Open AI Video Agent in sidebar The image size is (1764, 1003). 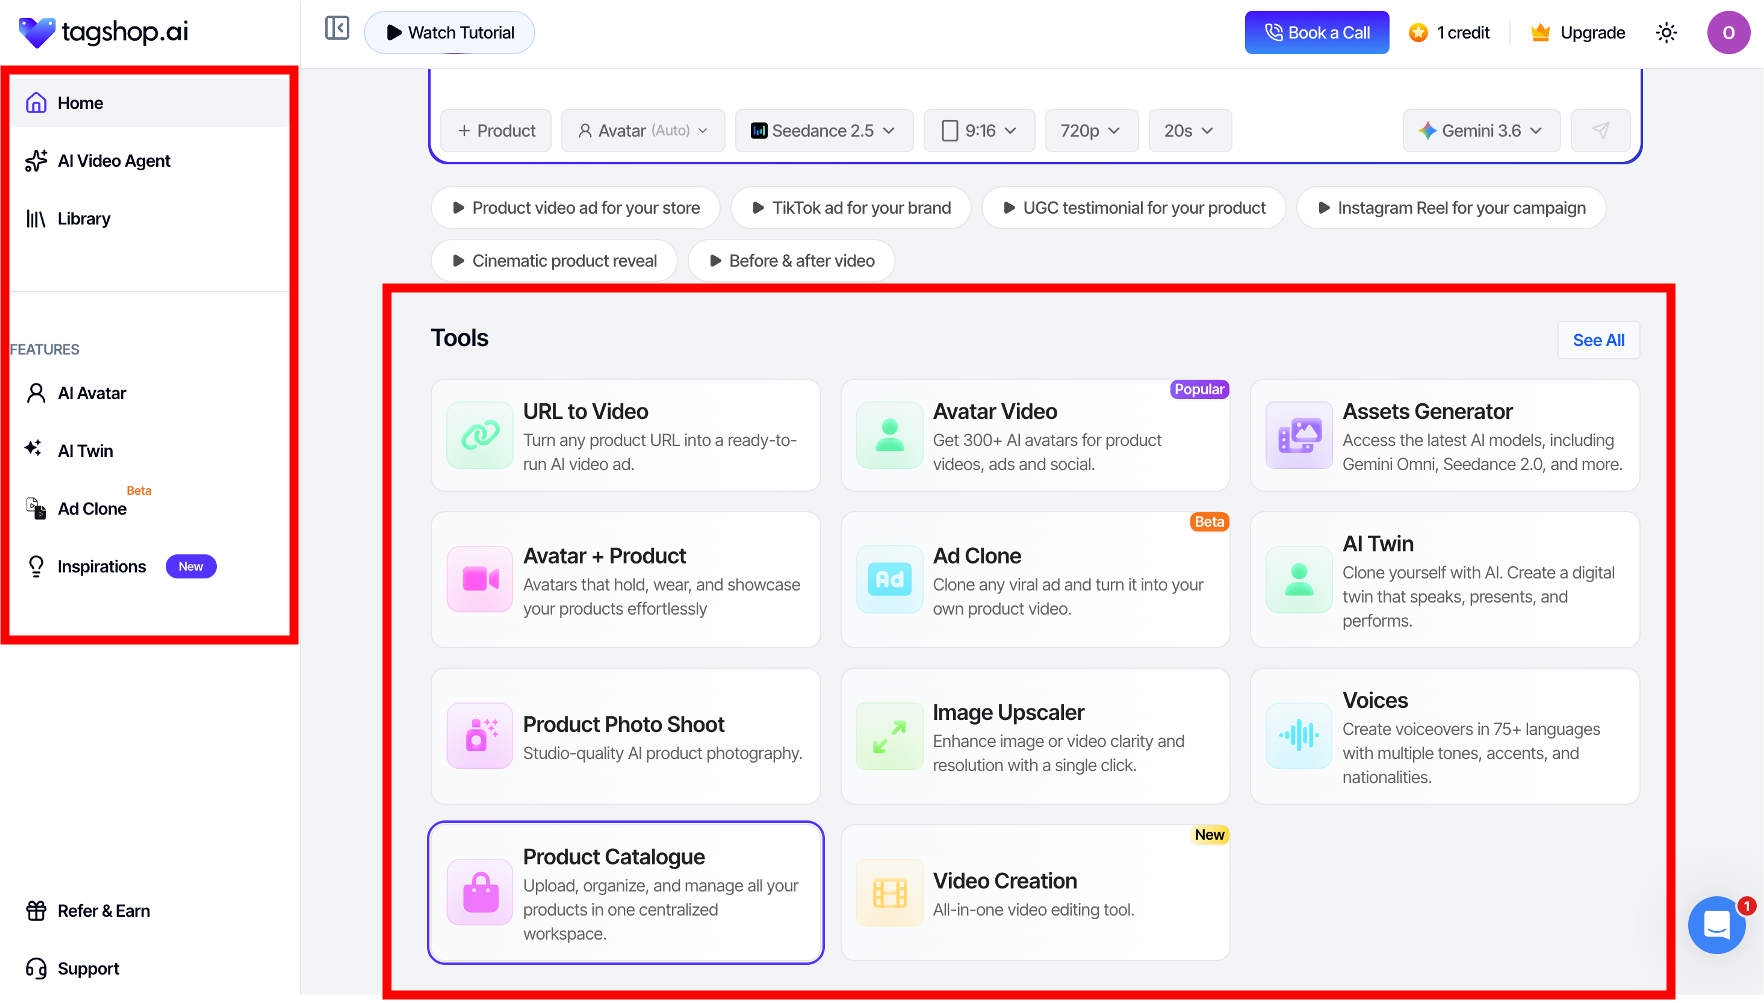(x=150, y=161)
